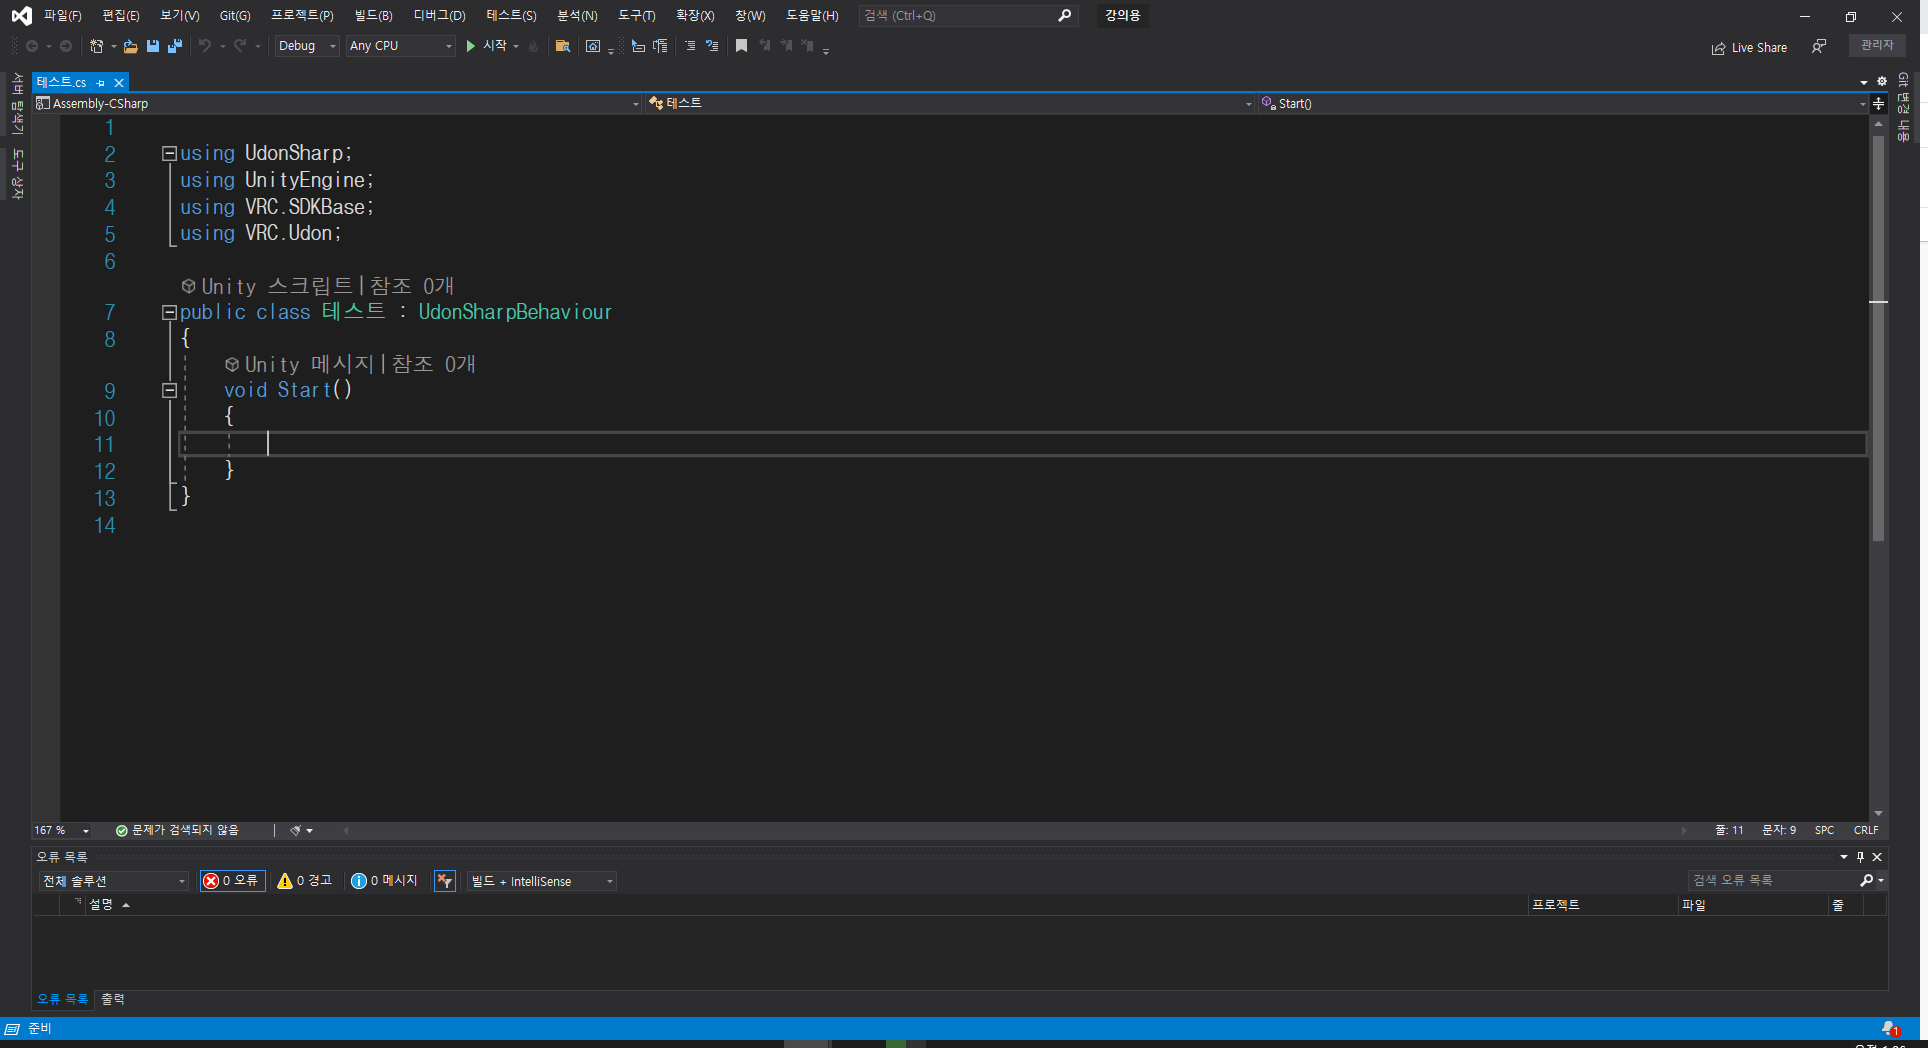The width and height of the screenshot is (1928, 1048).
Task: Click the Hot Reload flame icon
Action: 533,46
